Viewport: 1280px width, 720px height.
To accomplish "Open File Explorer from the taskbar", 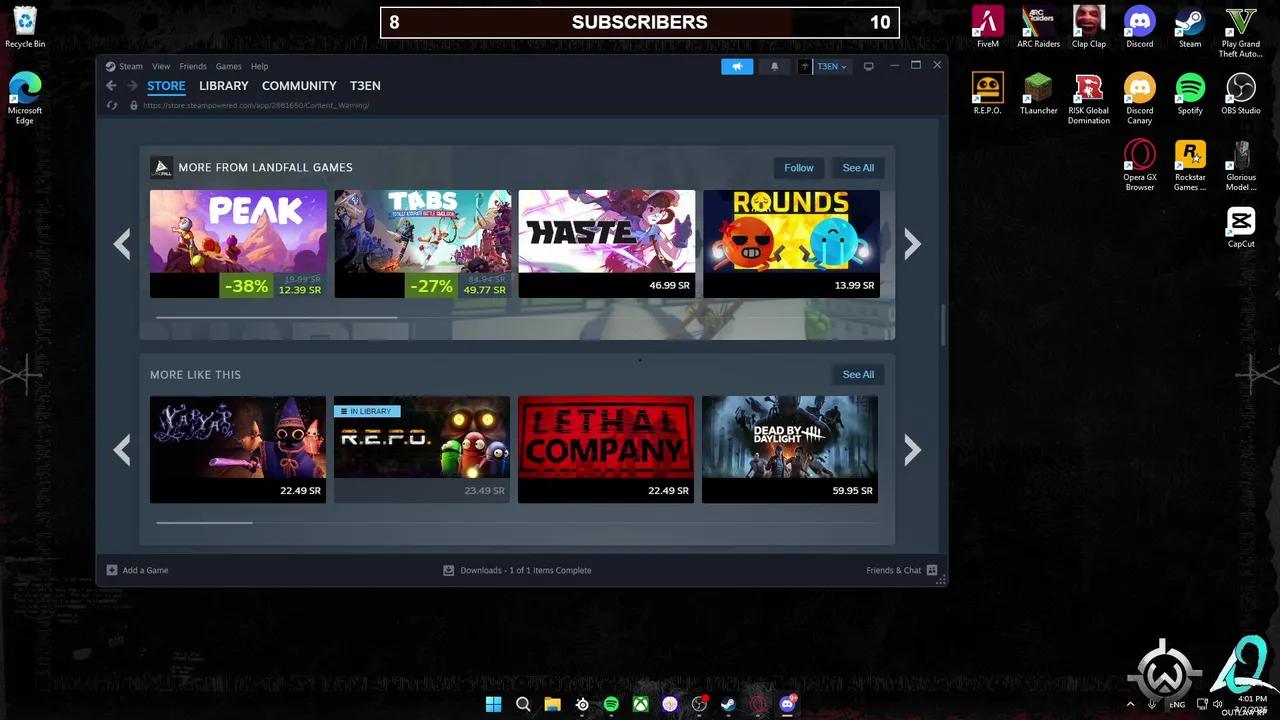I will (x=552, y=704).
